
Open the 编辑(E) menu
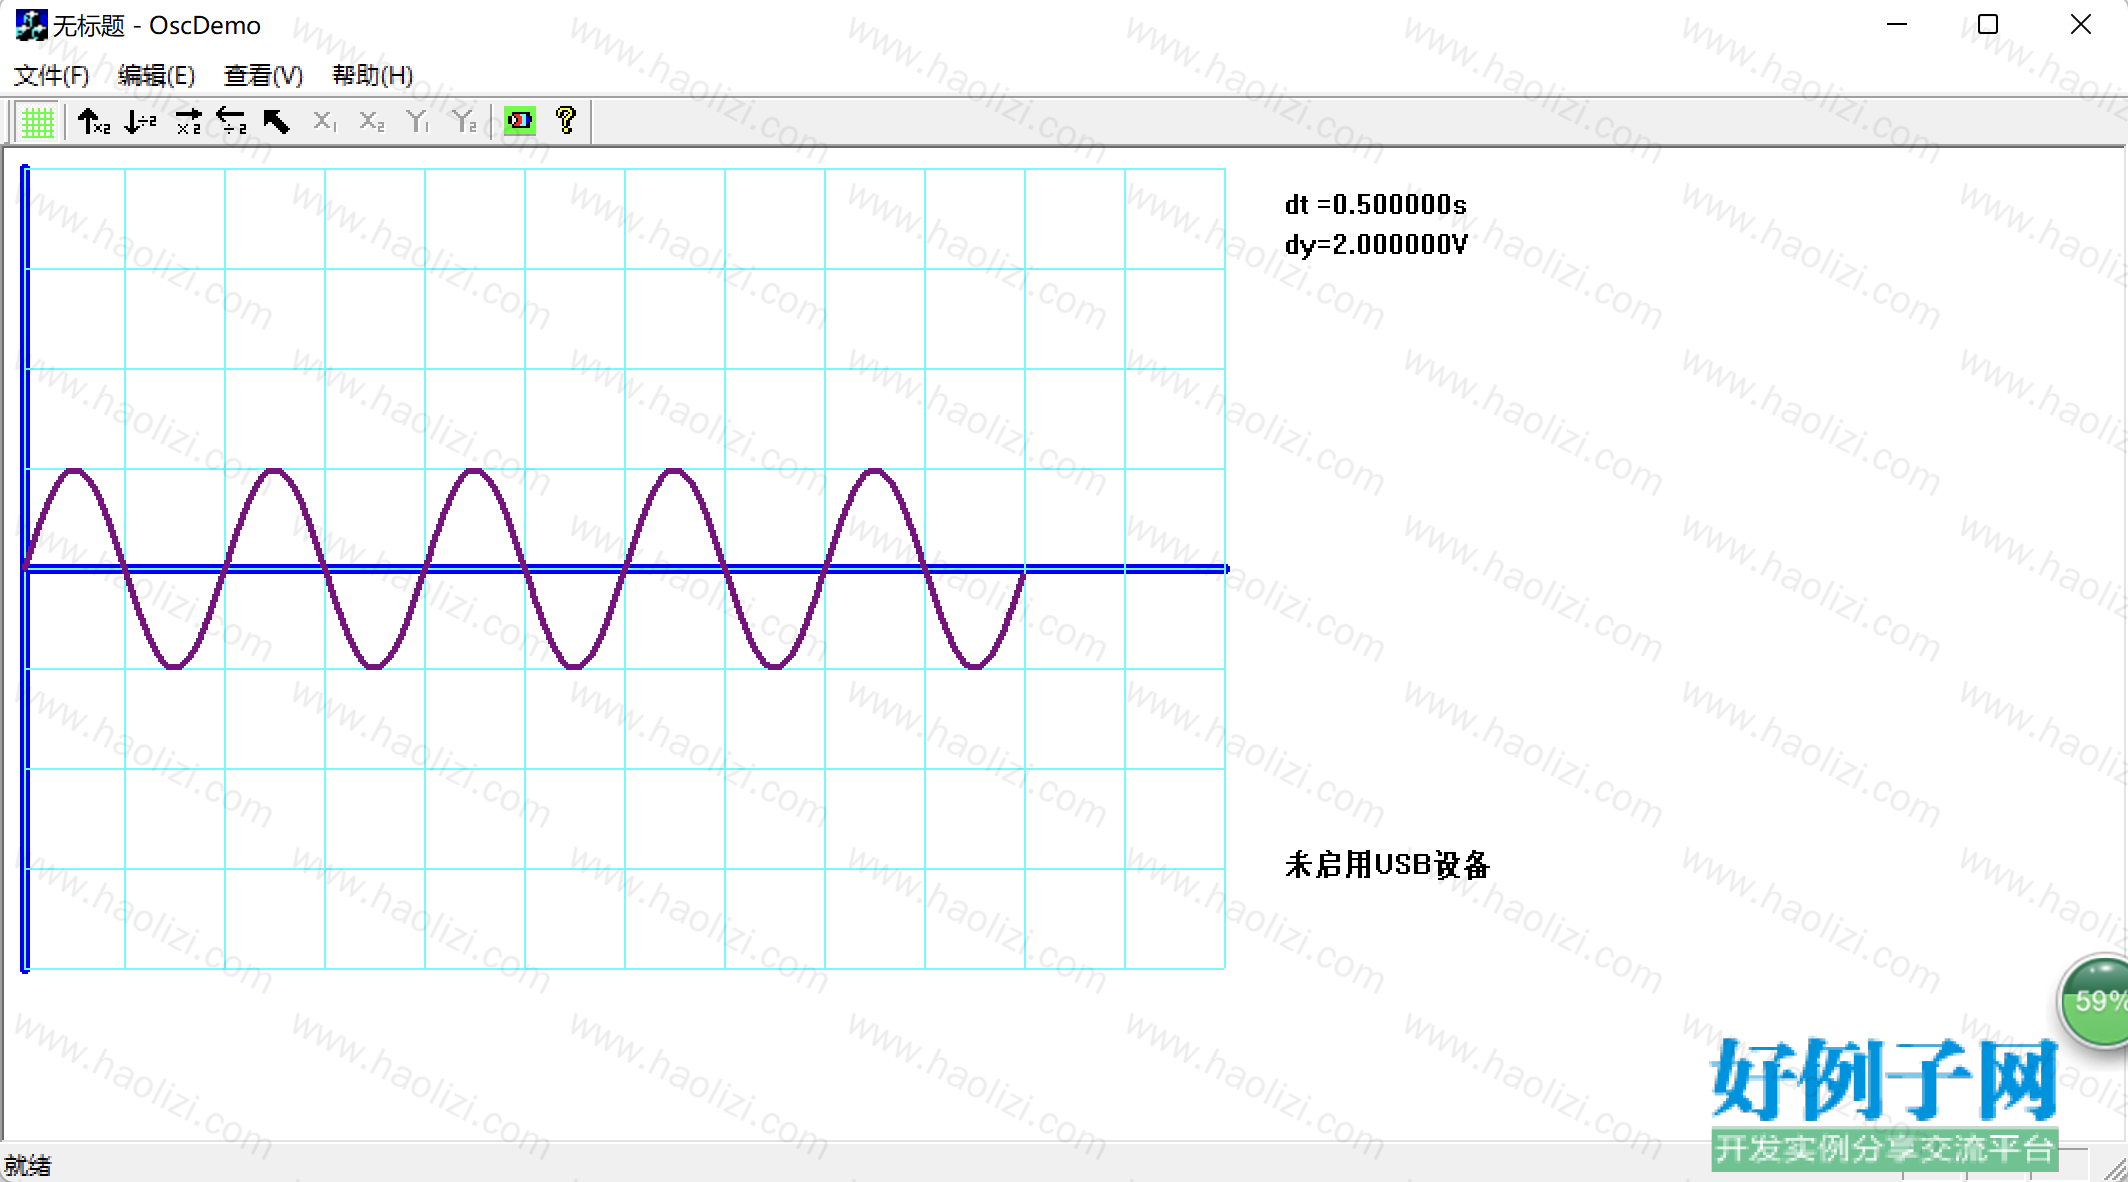coord(156,76)
